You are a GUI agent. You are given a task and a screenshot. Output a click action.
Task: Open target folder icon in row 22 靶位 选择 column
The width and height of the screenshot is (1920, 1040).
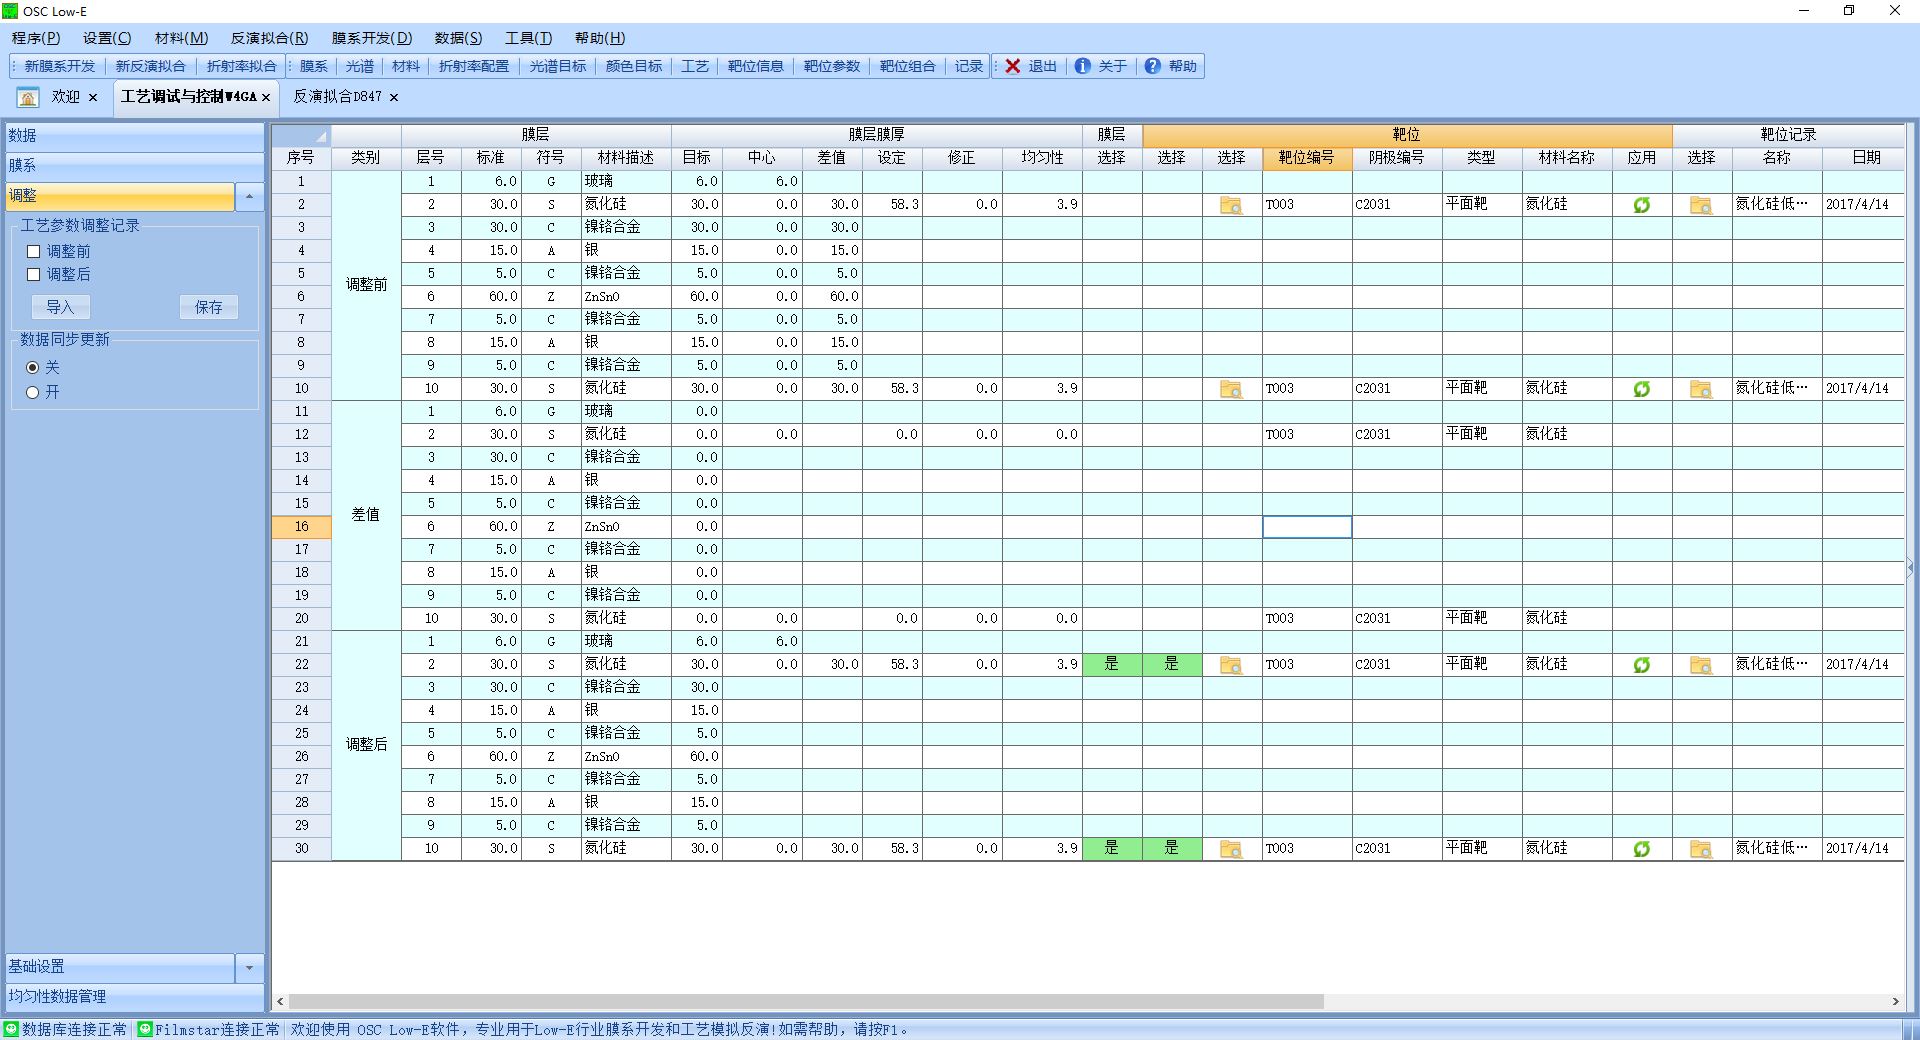pyautogui.click(x=1231, y=665)
